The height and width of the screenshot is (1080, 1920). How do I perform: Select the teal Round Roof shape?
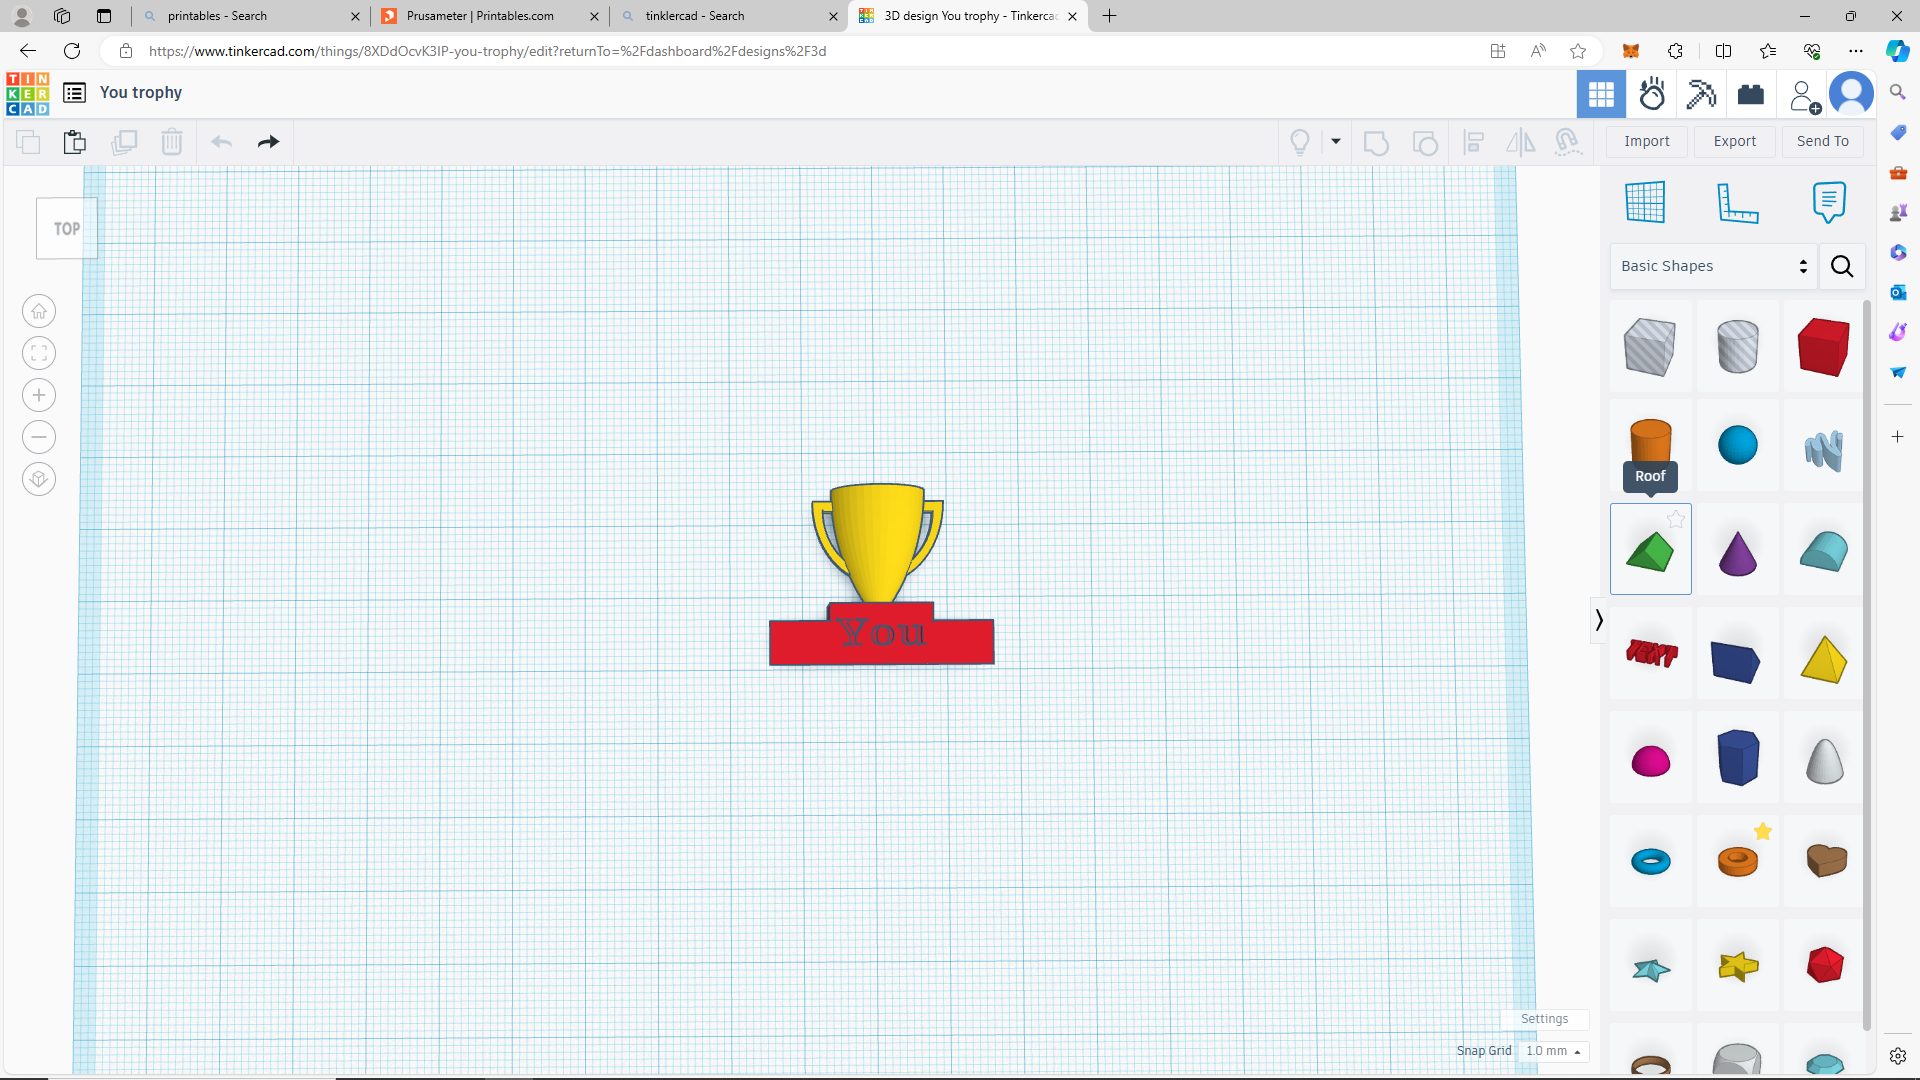(1823, 551)
